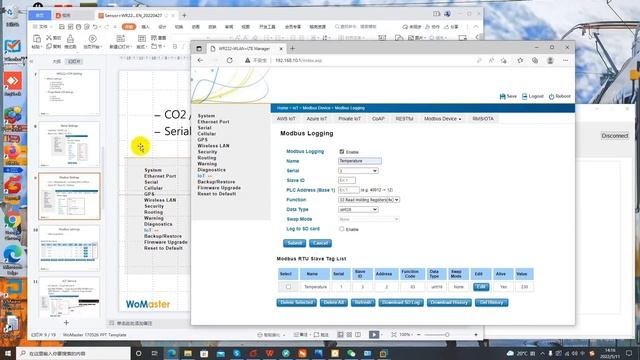The width and height of the screenshot is (640, 360).
Task: Click Download History button
Action: click(x=449, y=302)
